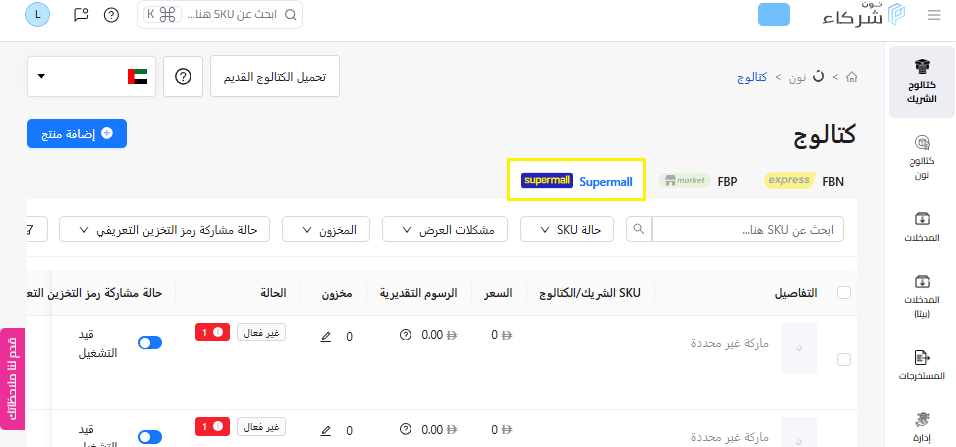Edit stock pencil icon in second row
Image resolution: width=956 pixels, height=447 pixels.
326,431
